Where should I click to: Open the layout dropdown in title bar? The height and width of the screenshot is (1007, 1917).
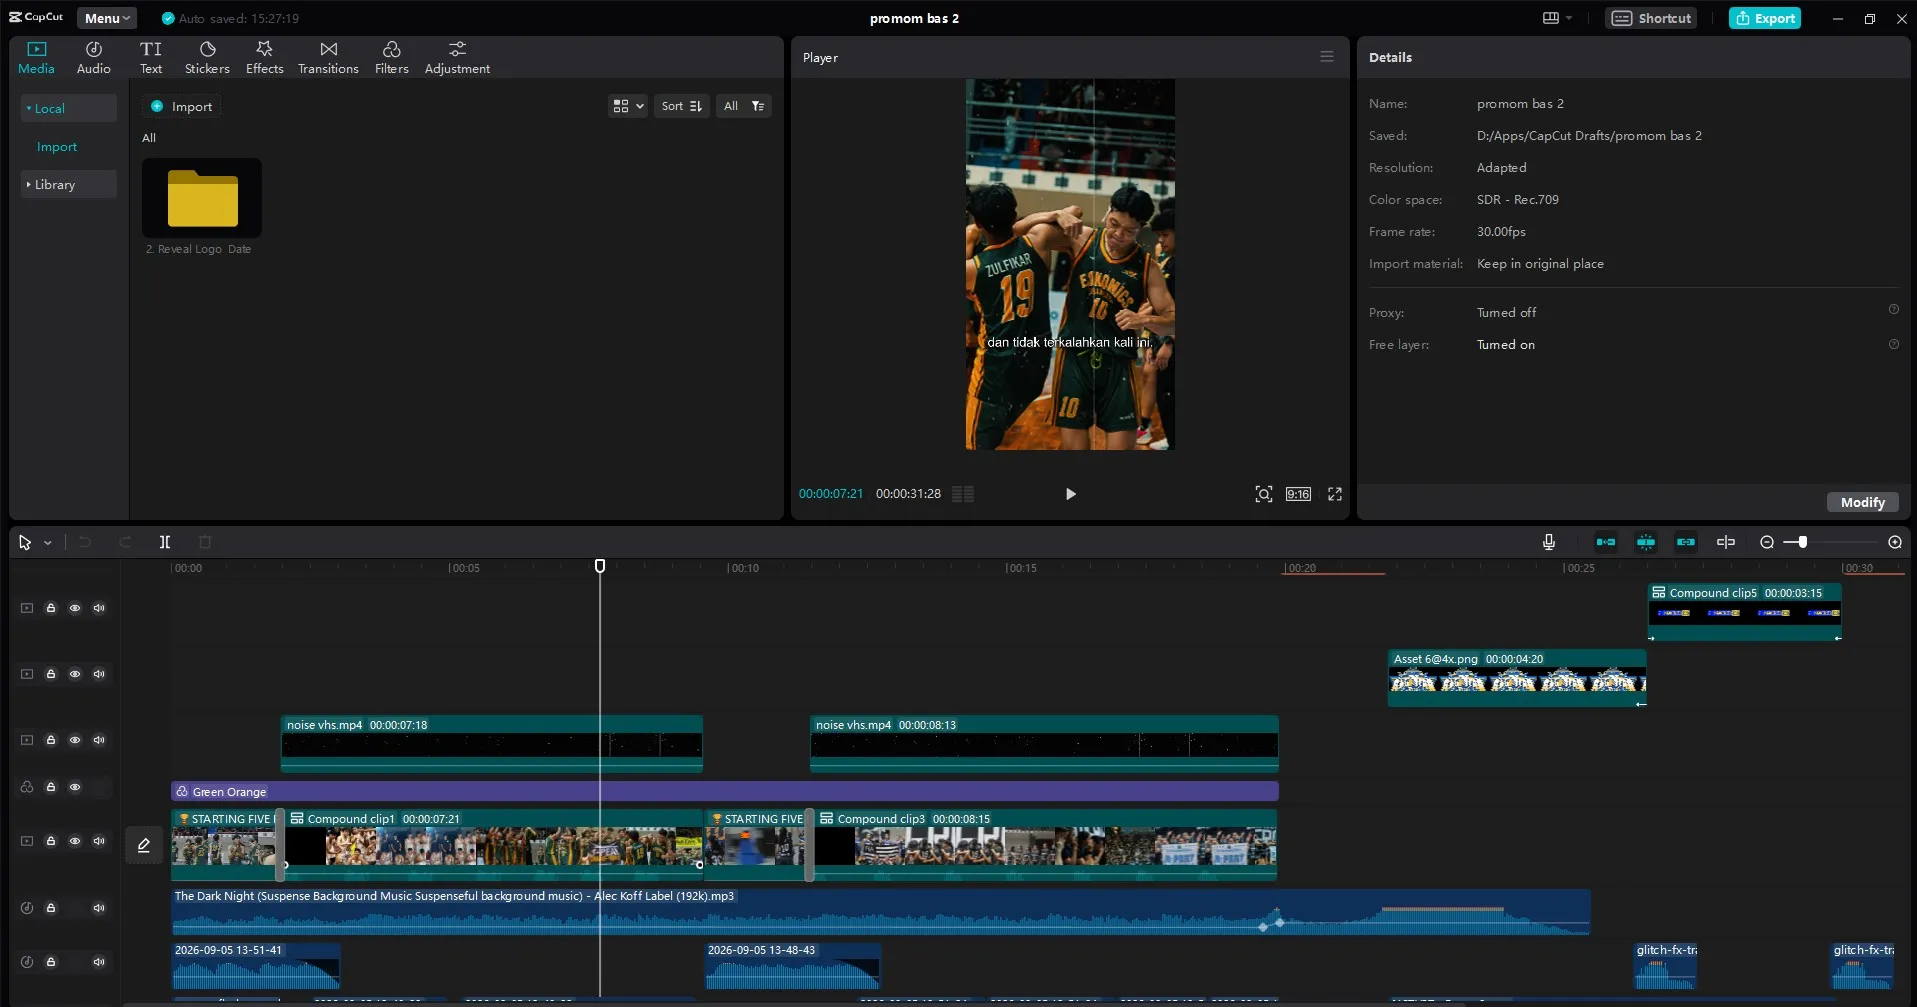click(x=1557, y=18)
